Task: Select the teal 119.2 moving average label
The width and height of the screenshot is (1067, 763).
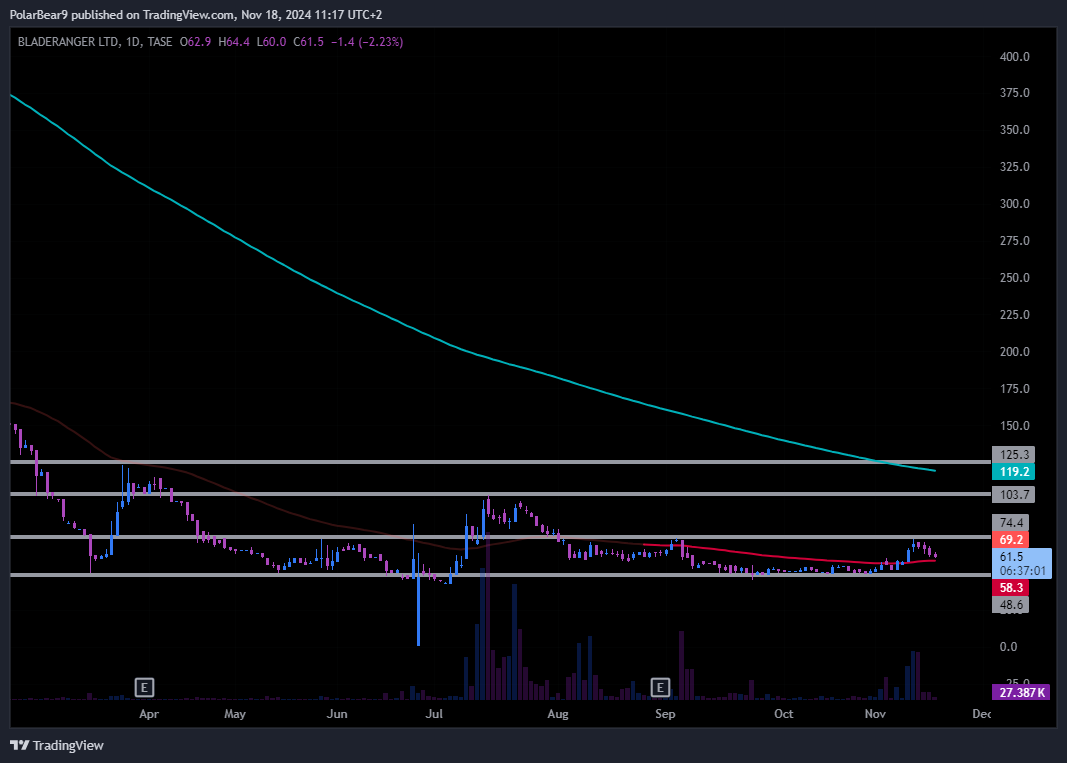Action: point(1014,472)
